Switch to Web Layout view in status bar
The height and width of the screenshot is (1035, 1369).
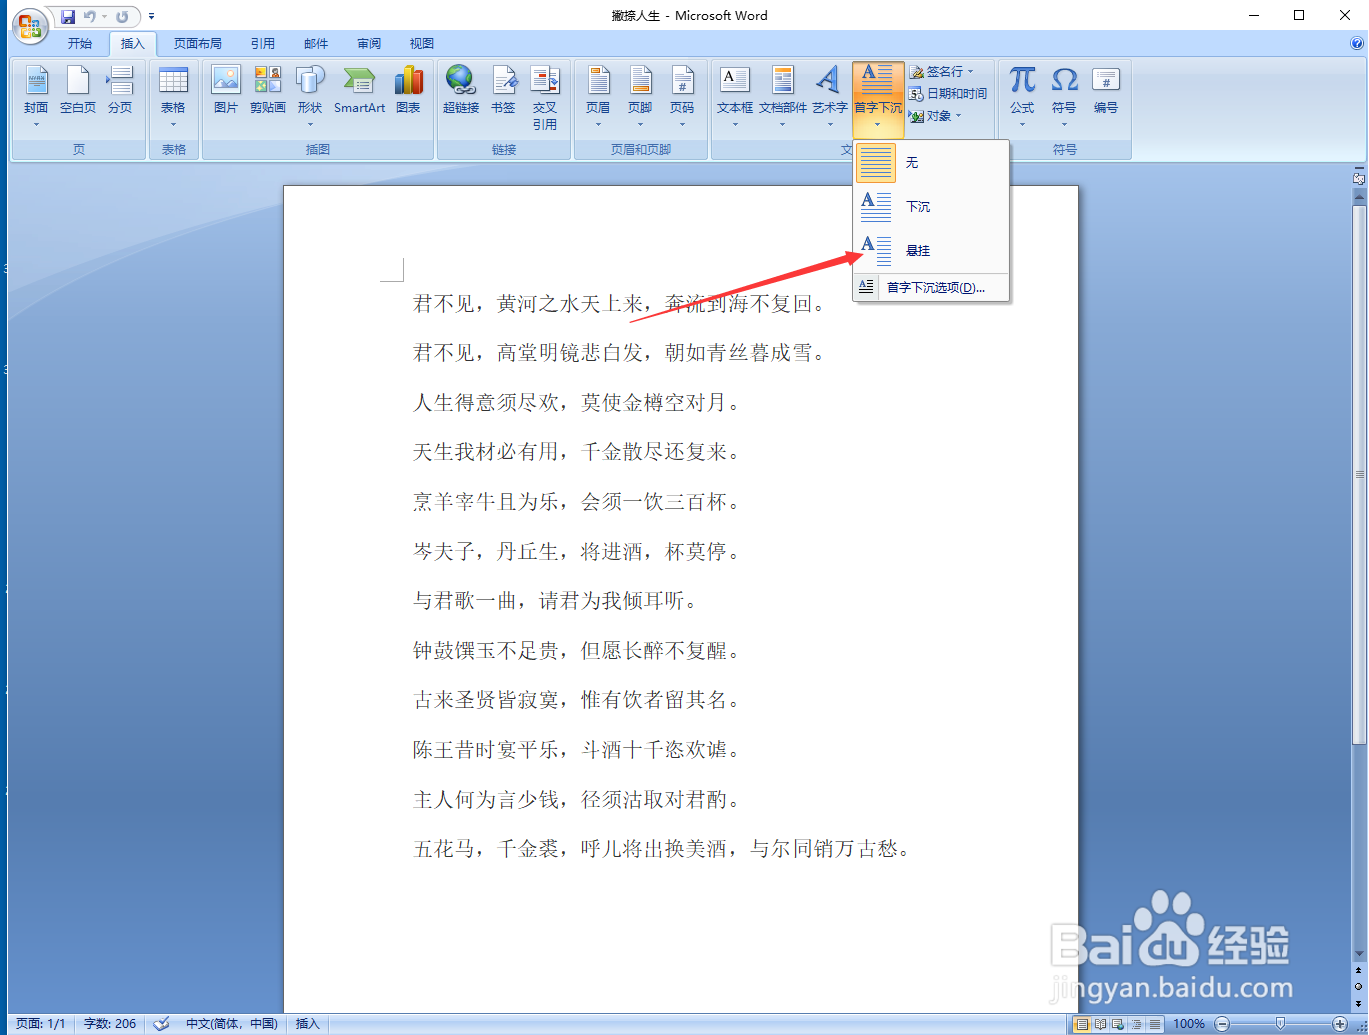tap(1115, 1023)
